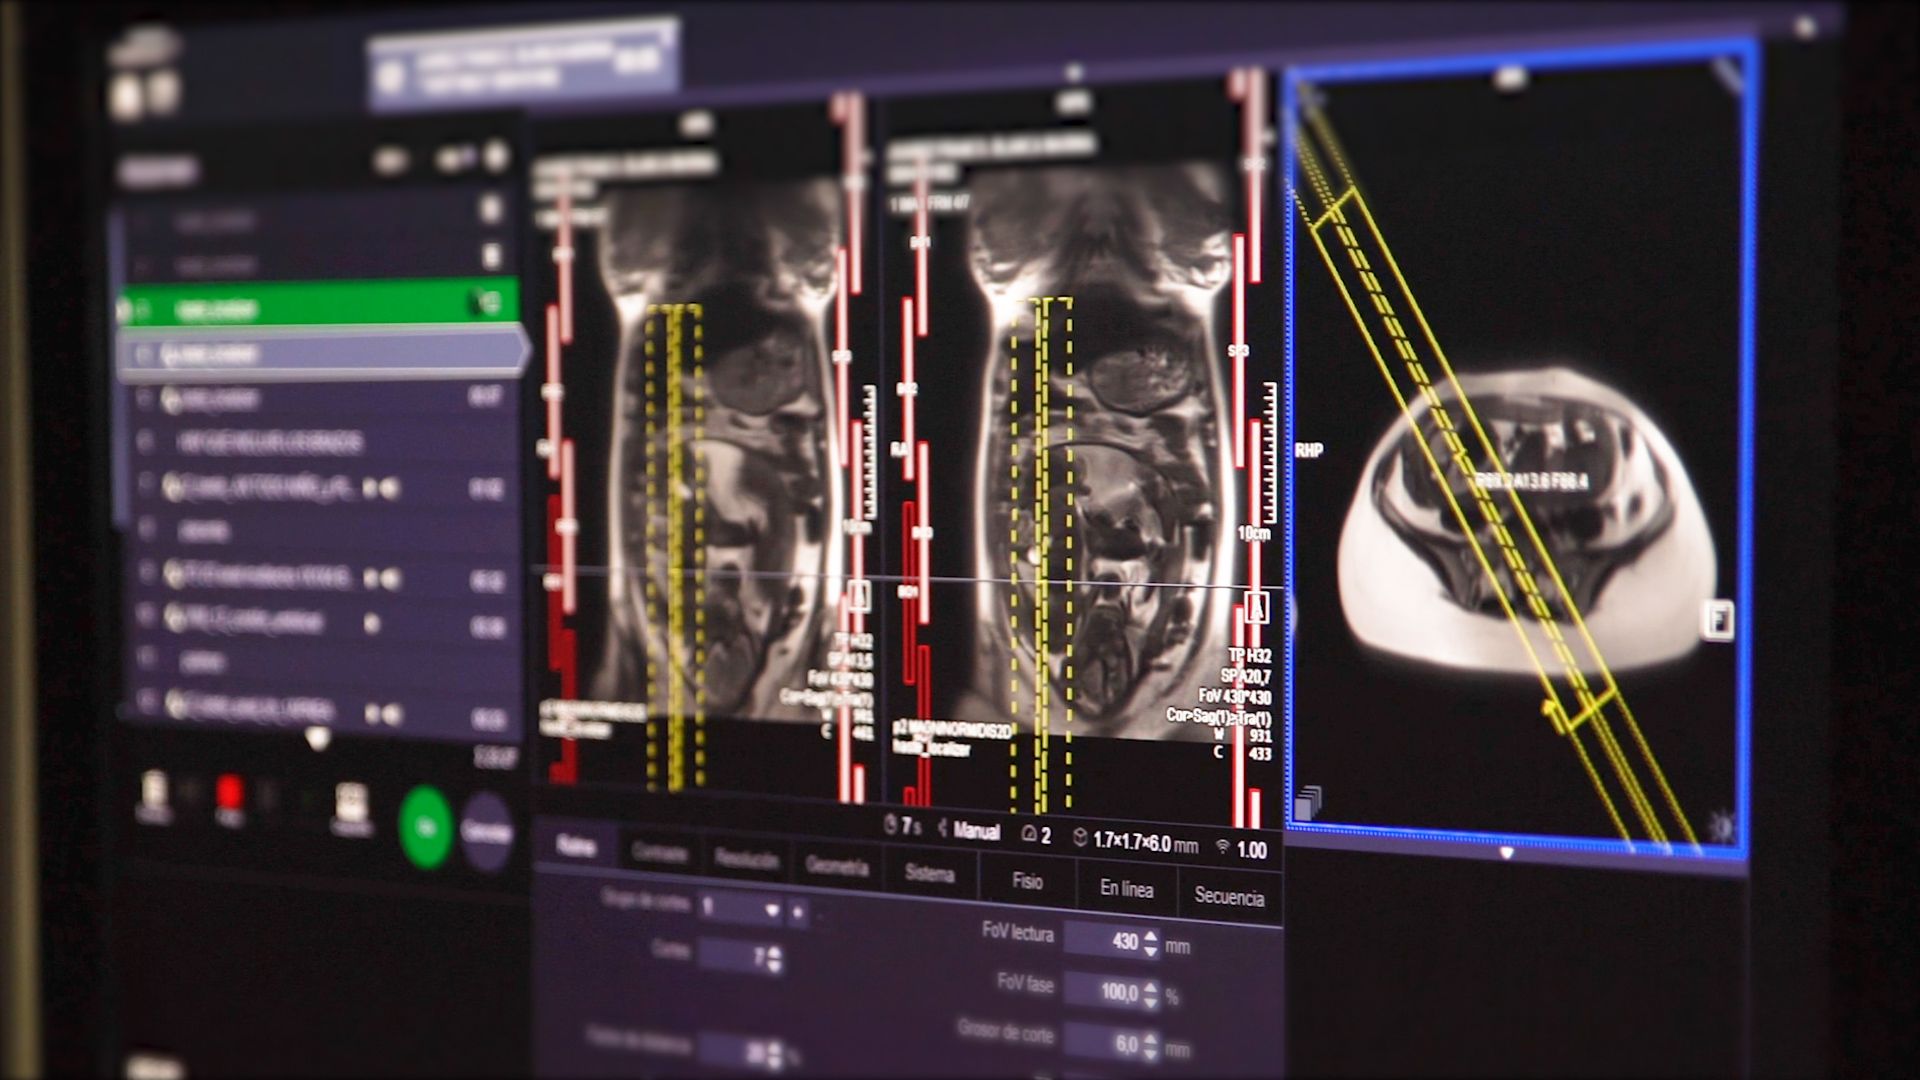Increase FoV lectura with up arrow
Image resolution: width=1920 pixels, height=1080 pixels.
tap(1151, 936)
